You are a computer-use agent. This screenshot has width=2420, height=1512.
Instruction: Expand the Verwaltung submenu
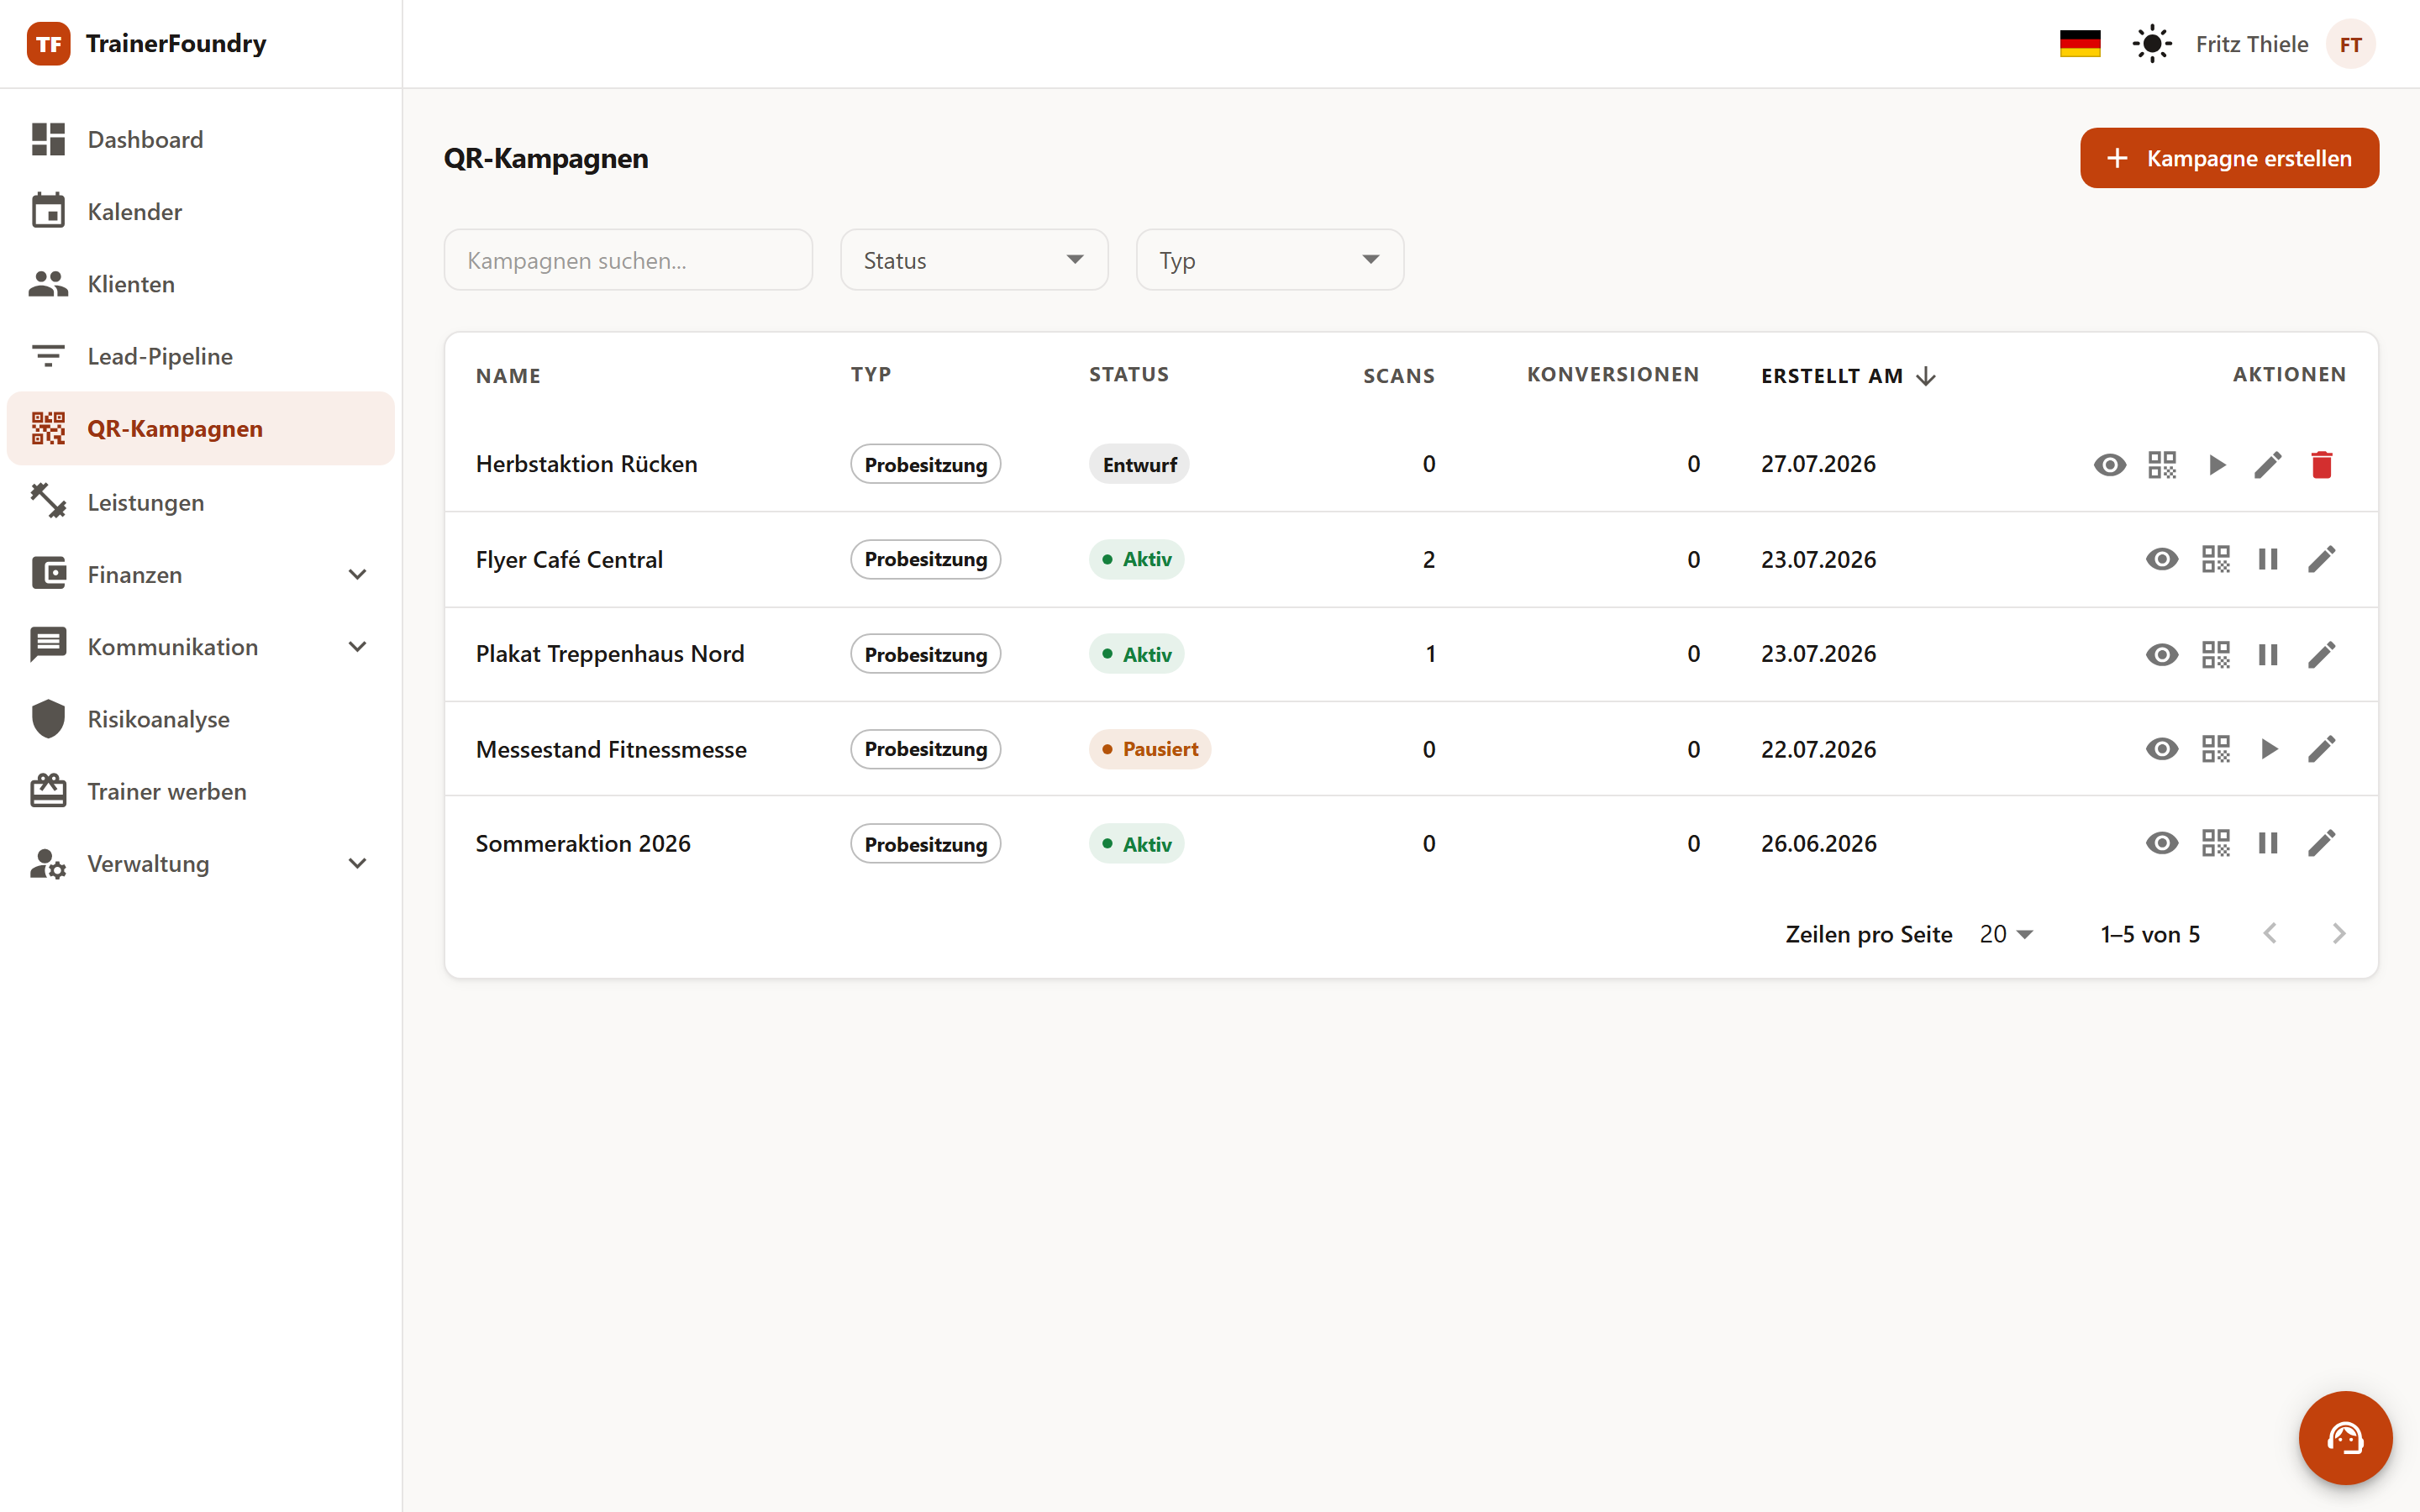[x=357, y=864]
